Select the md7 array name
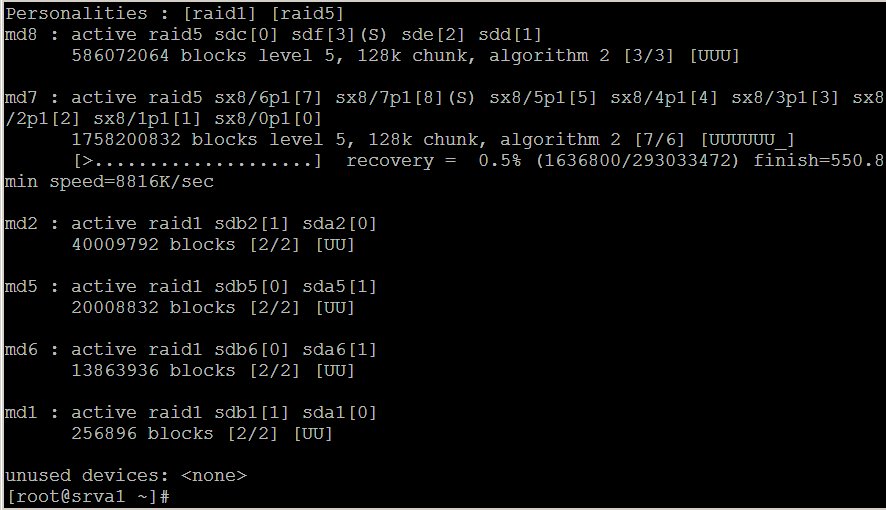 [x=21, y=98]
